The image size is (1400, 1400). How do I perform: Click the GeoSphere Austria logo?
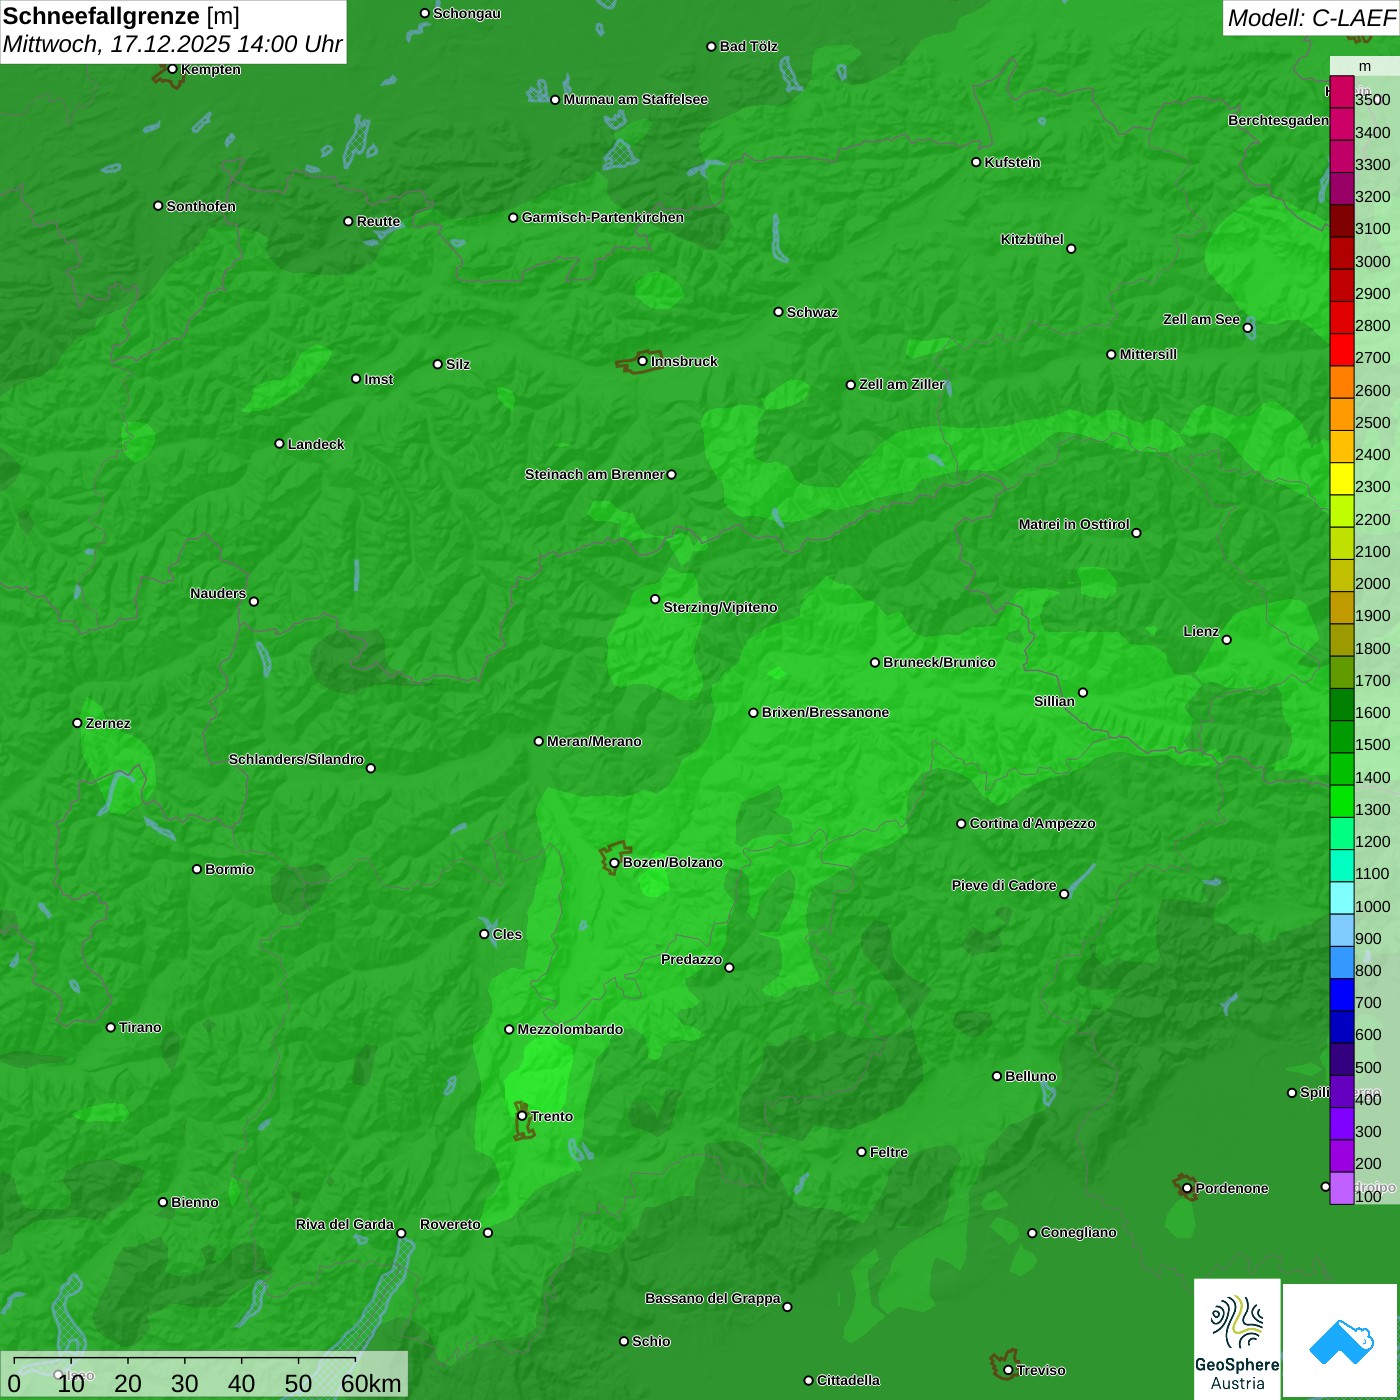coord(1237,1338)
